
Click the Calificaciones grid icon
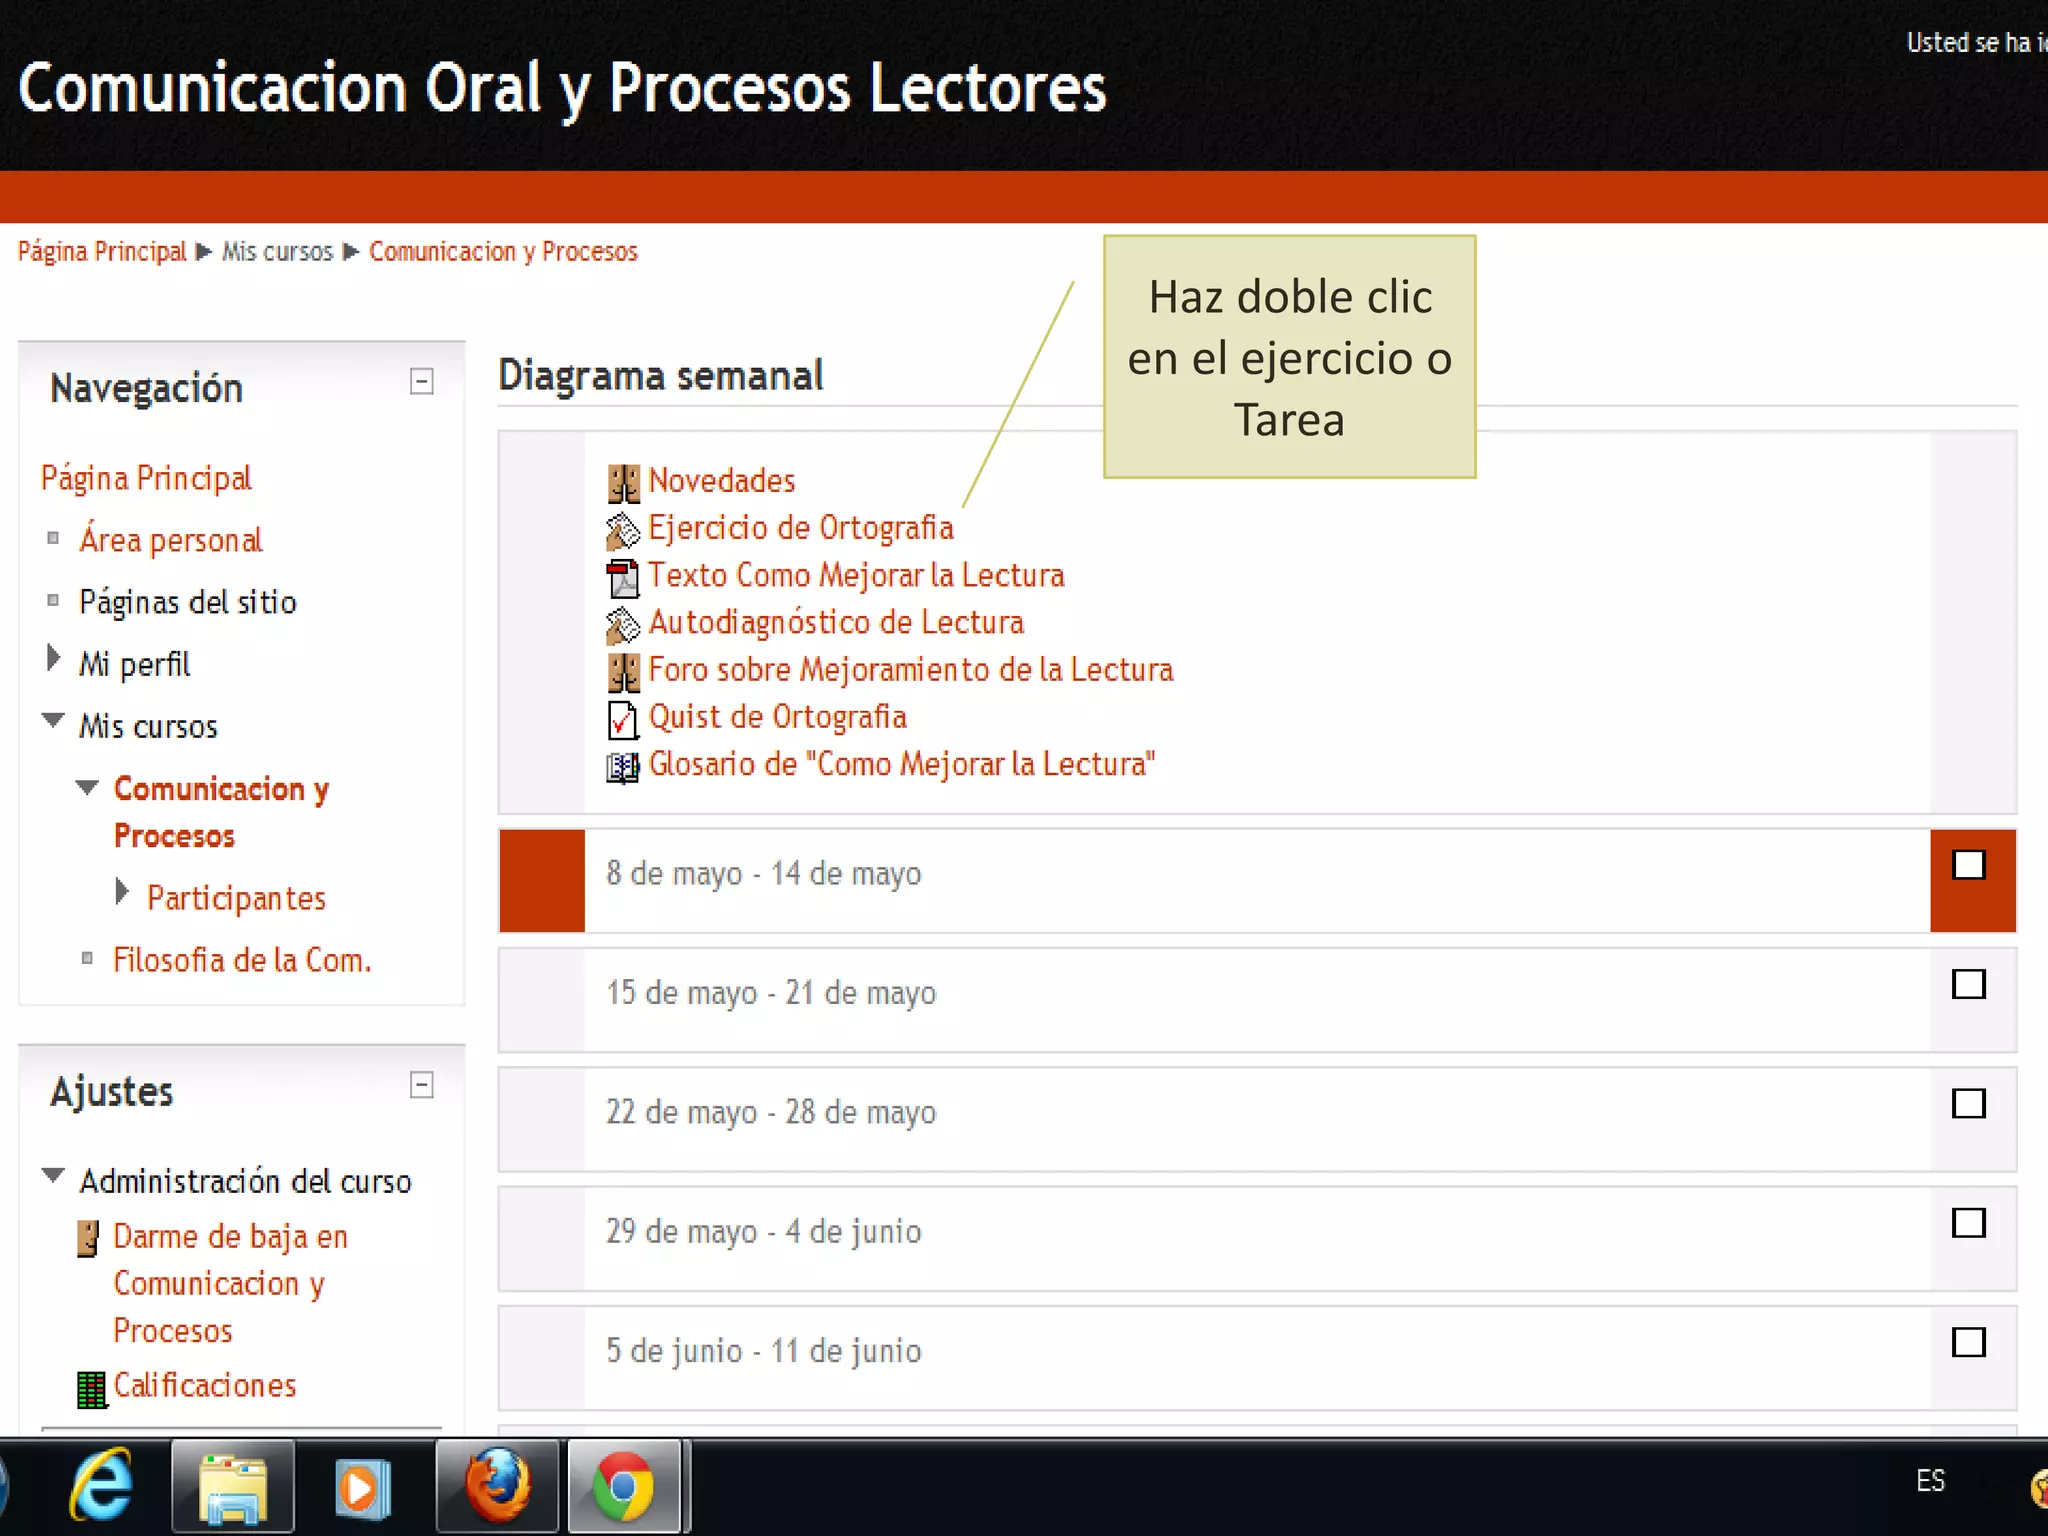(92, 1389)
